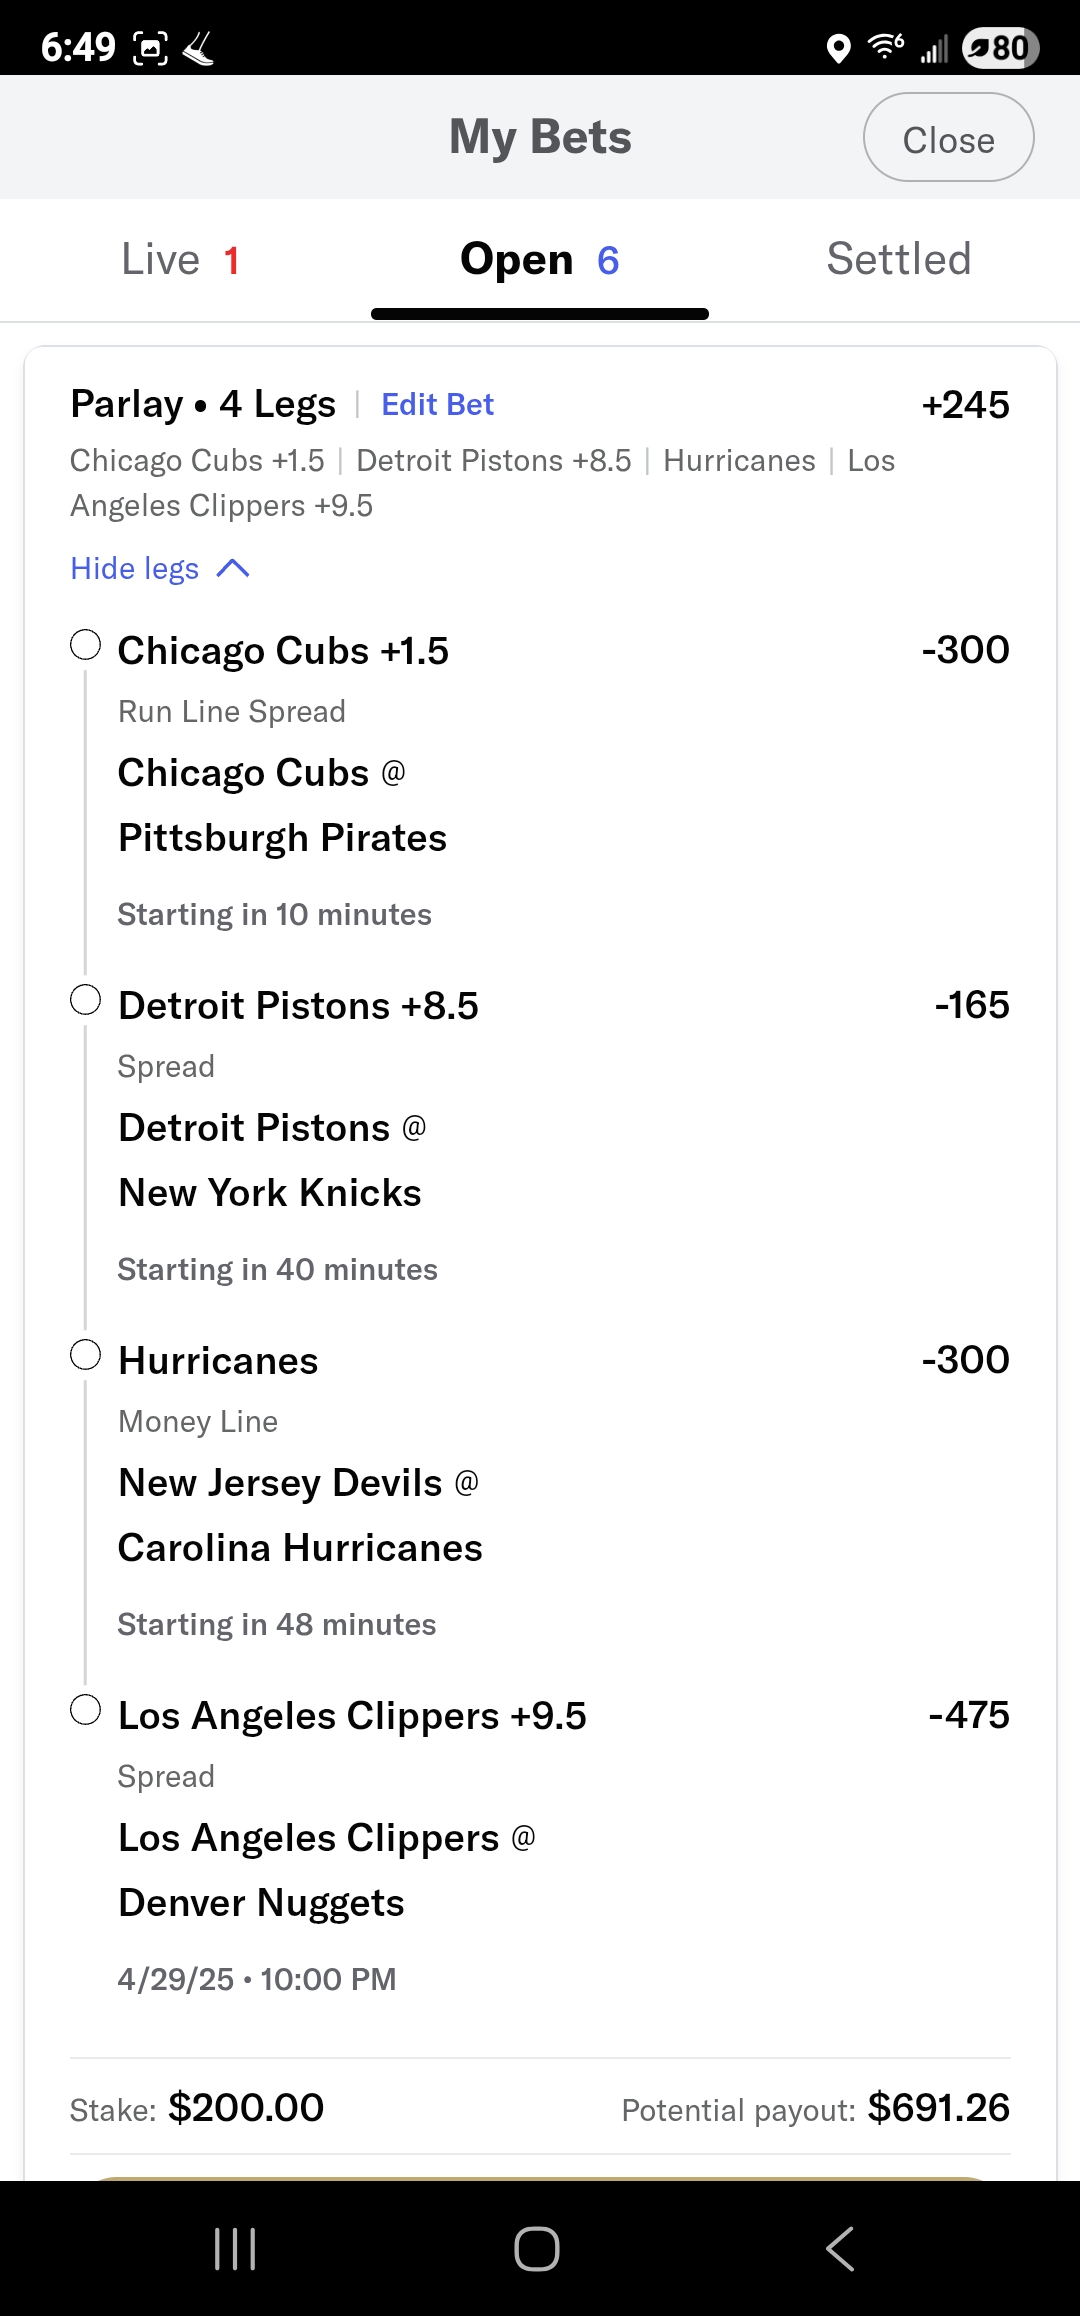This screenshot has width=1080, height=2316.
Task: Tap the battery indicator in status bar
Action: (x=1000, y=47)
